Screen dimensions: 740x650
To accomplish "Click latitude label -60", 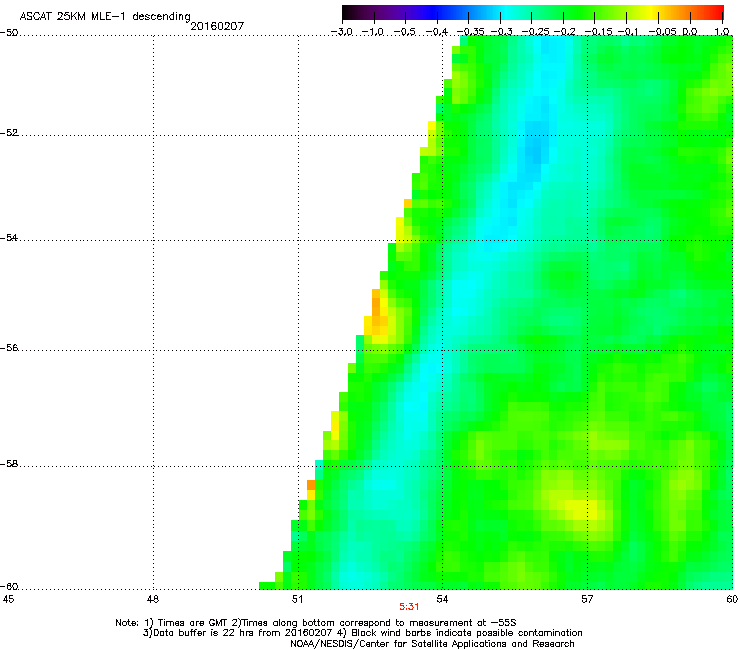I will pos(9,587).
